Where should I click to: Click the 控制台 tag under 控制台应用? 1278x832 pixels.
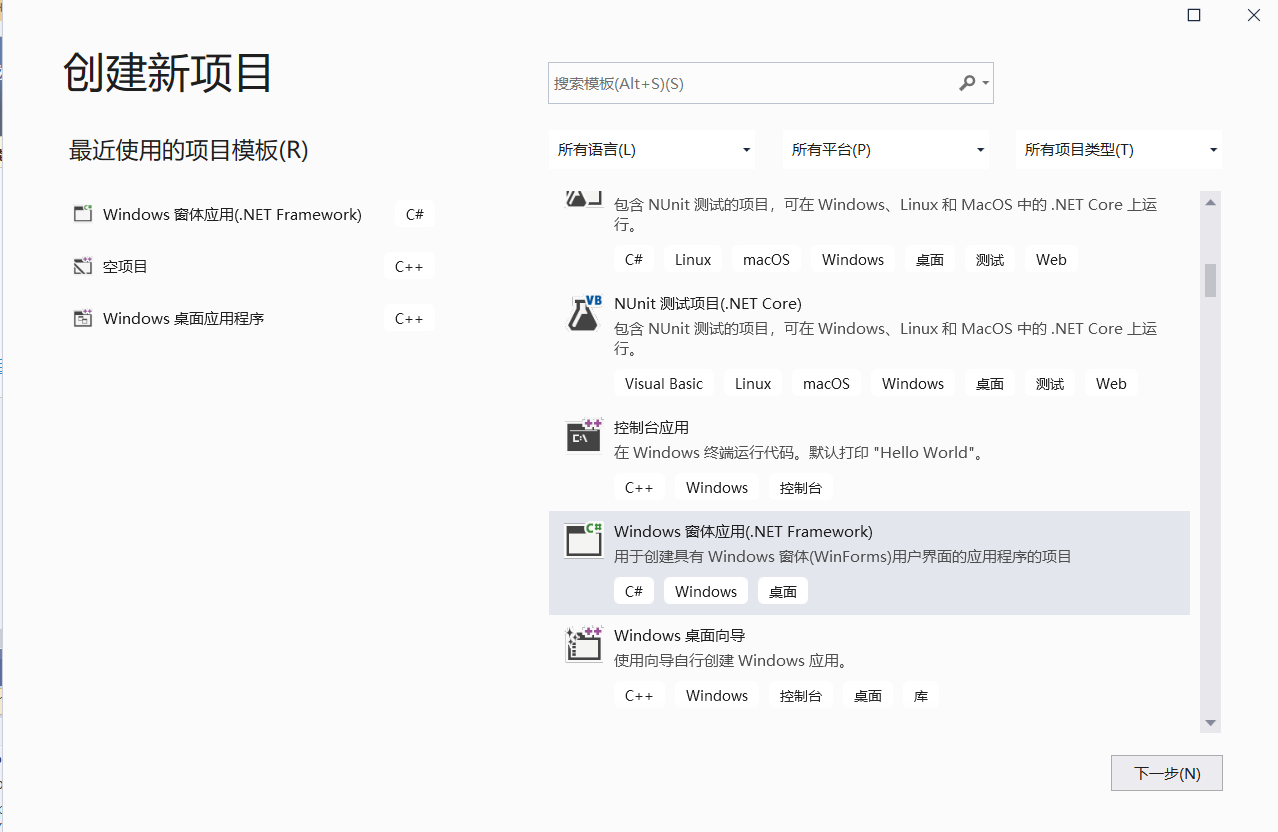[x=801, y=487]
